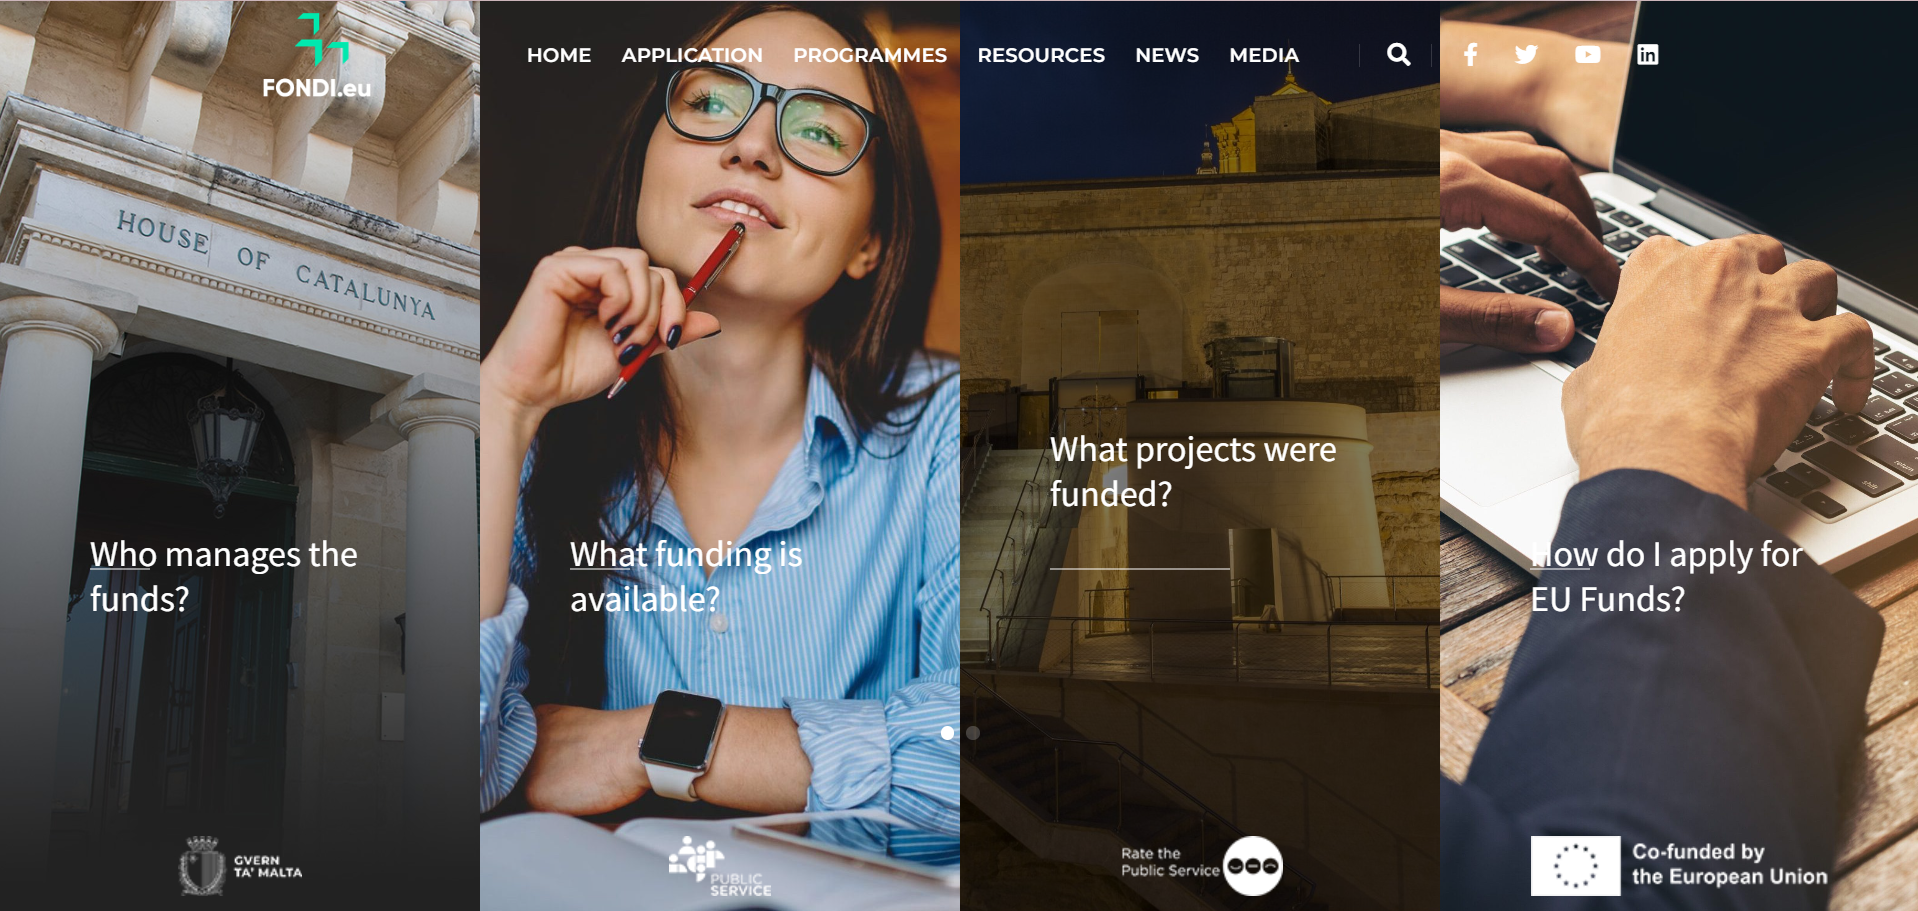Screen dimensions: 1918x911
Task: Open the LinkedIn icon
Action: (1647, 55)
